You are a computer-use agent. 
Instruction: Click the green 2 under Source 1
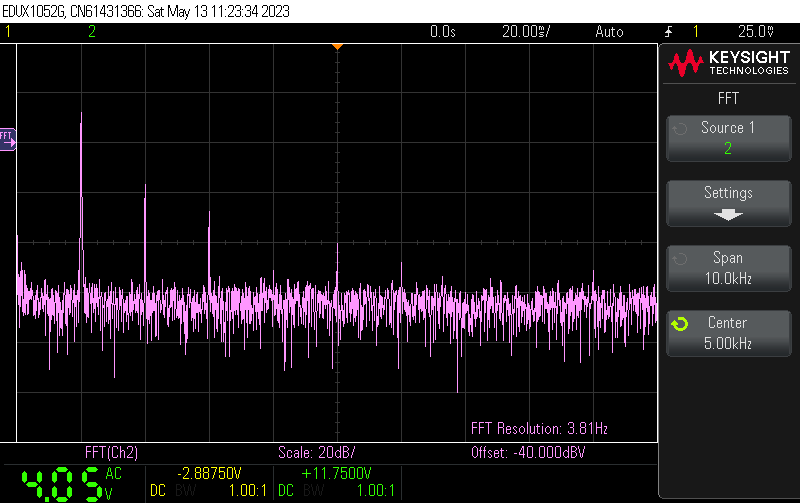(728, 148)
